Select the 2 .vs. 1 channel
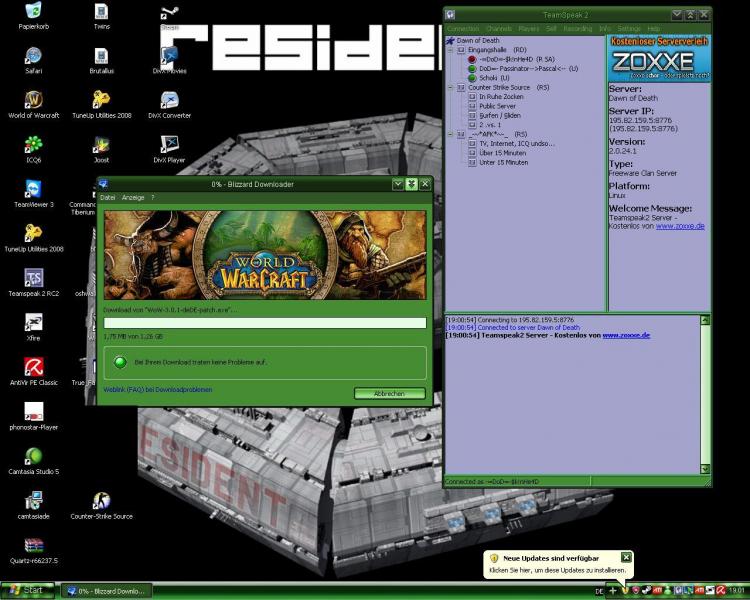The width and height of the screenshot is (750, 600). [x=485, y=125]
